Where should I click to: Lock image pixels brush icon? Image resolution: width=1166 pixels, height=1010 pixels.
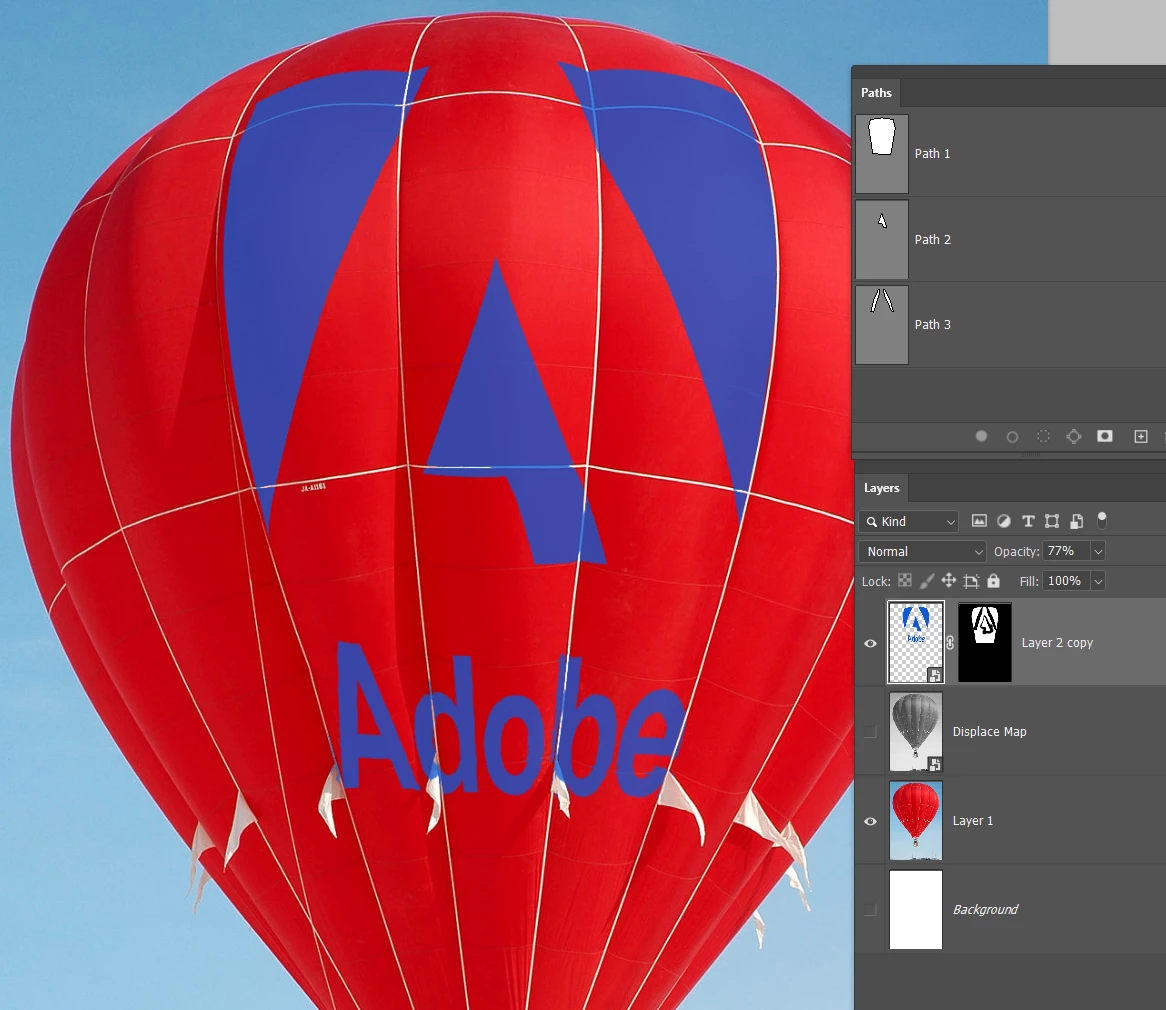coord(927,581)
